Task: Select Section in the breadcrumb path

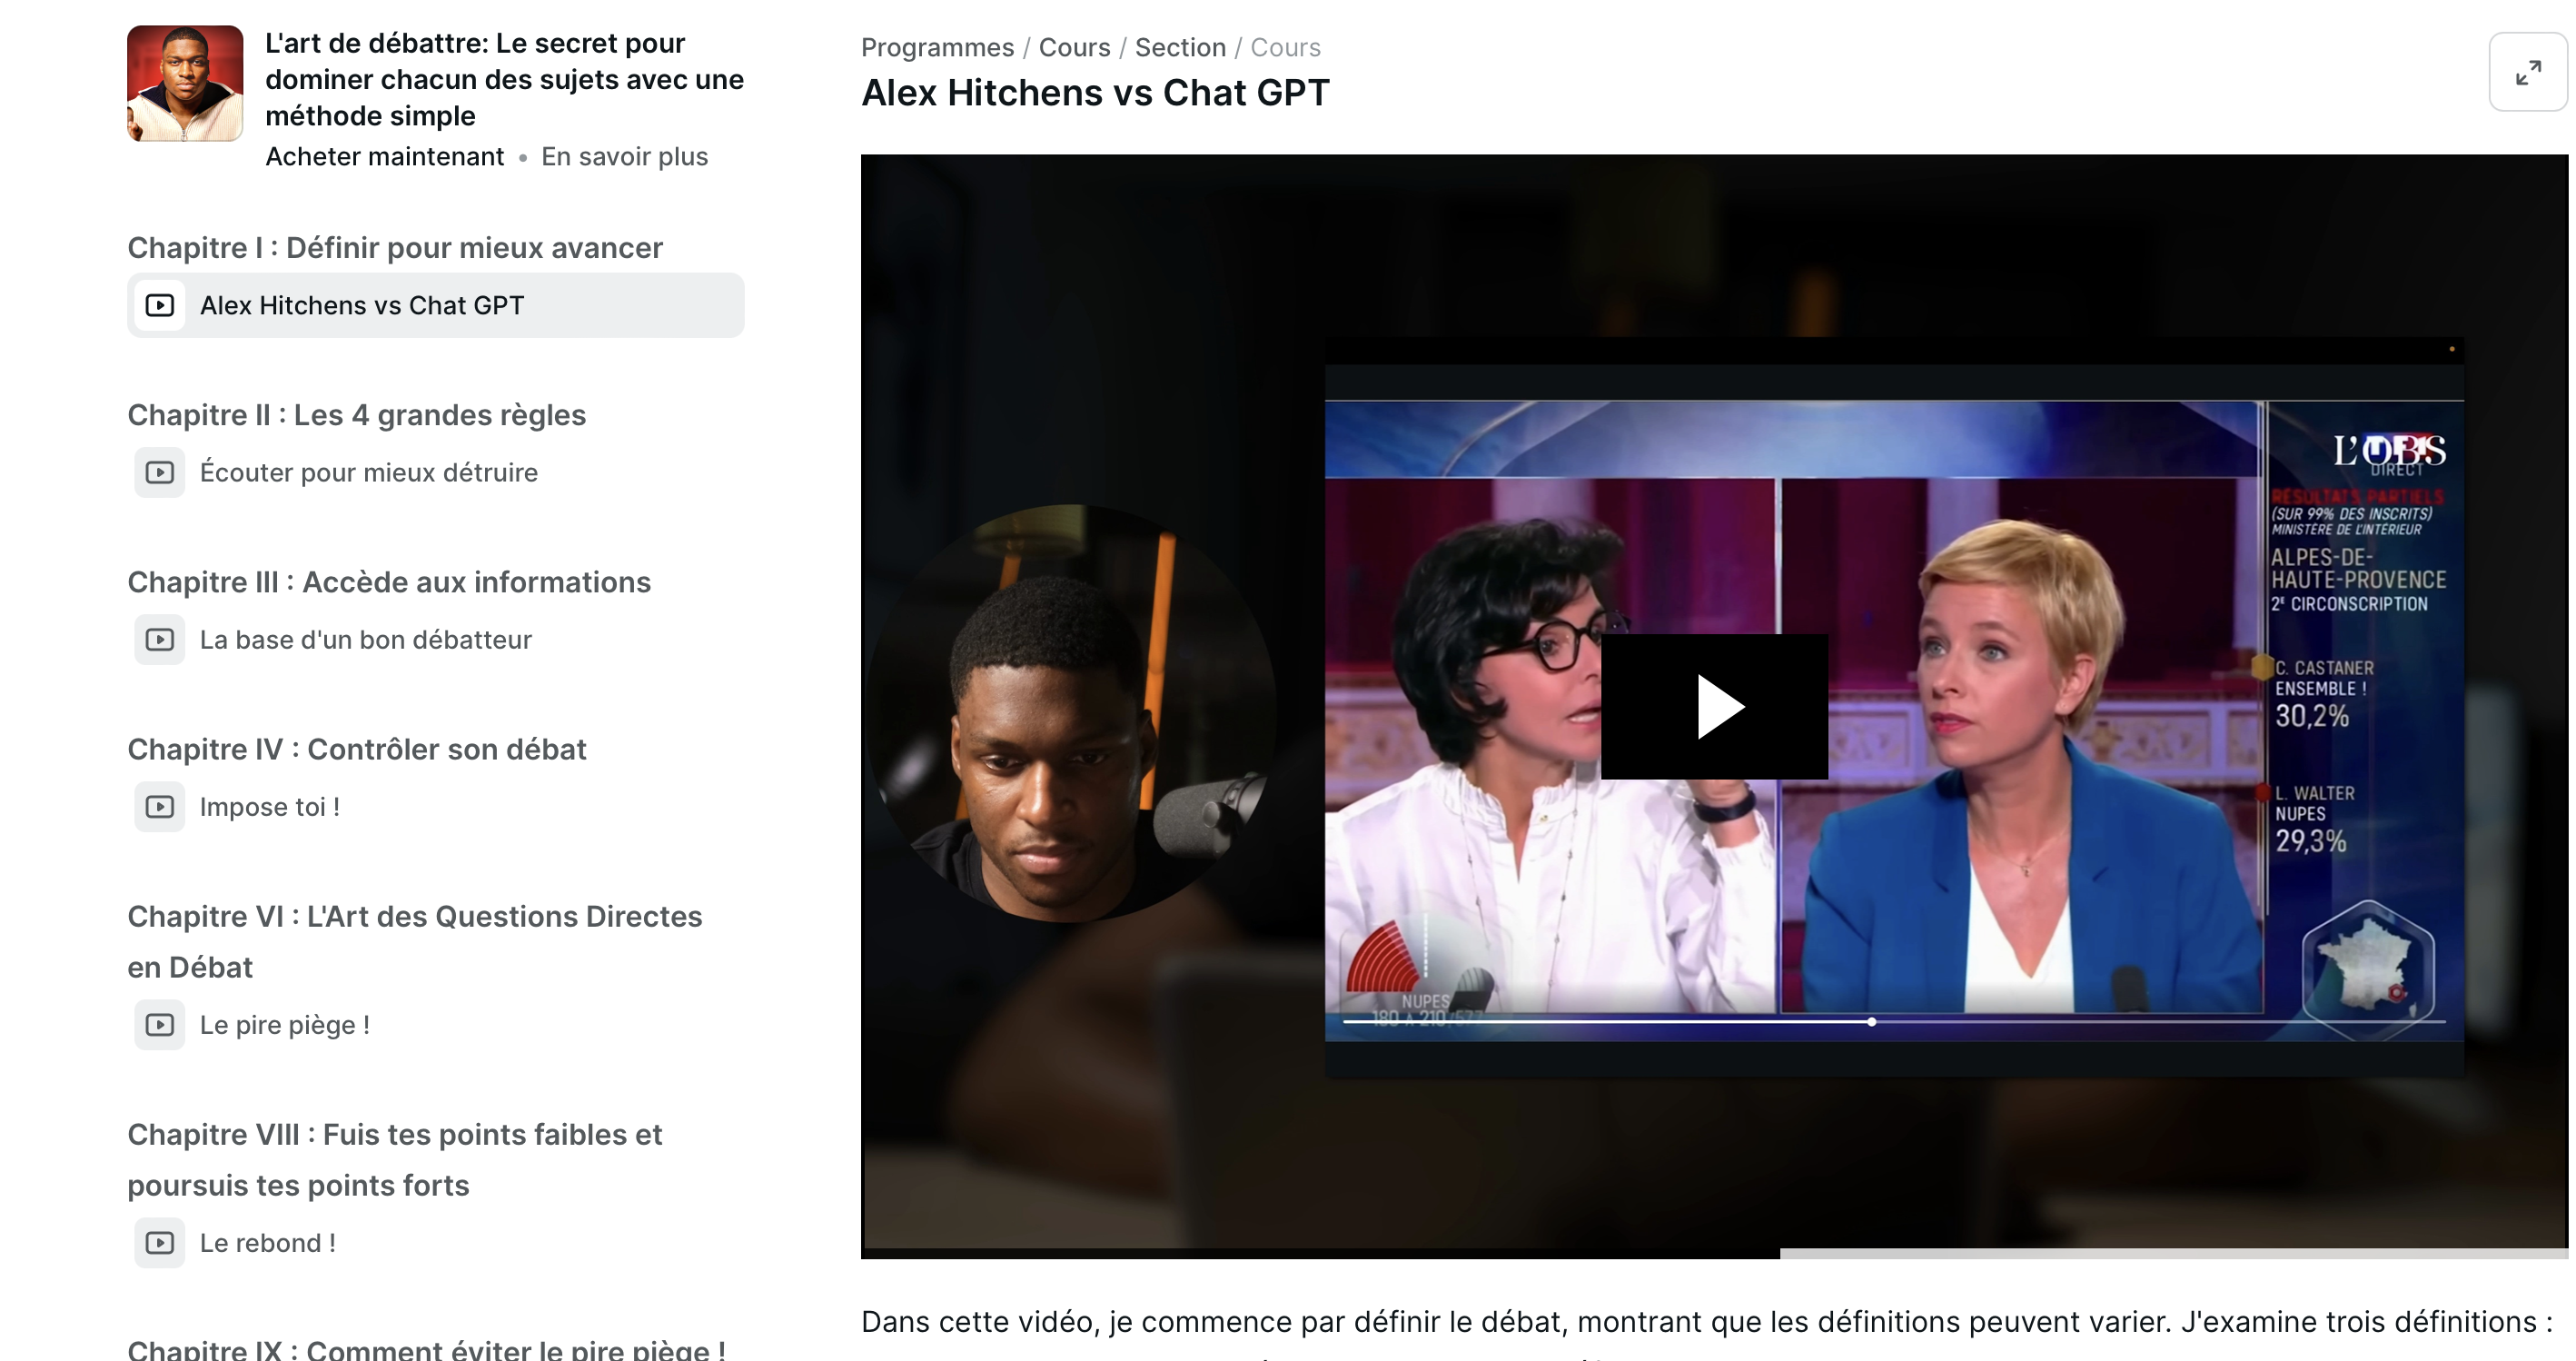Action: pyautogui.click(x=1180, y=47)
